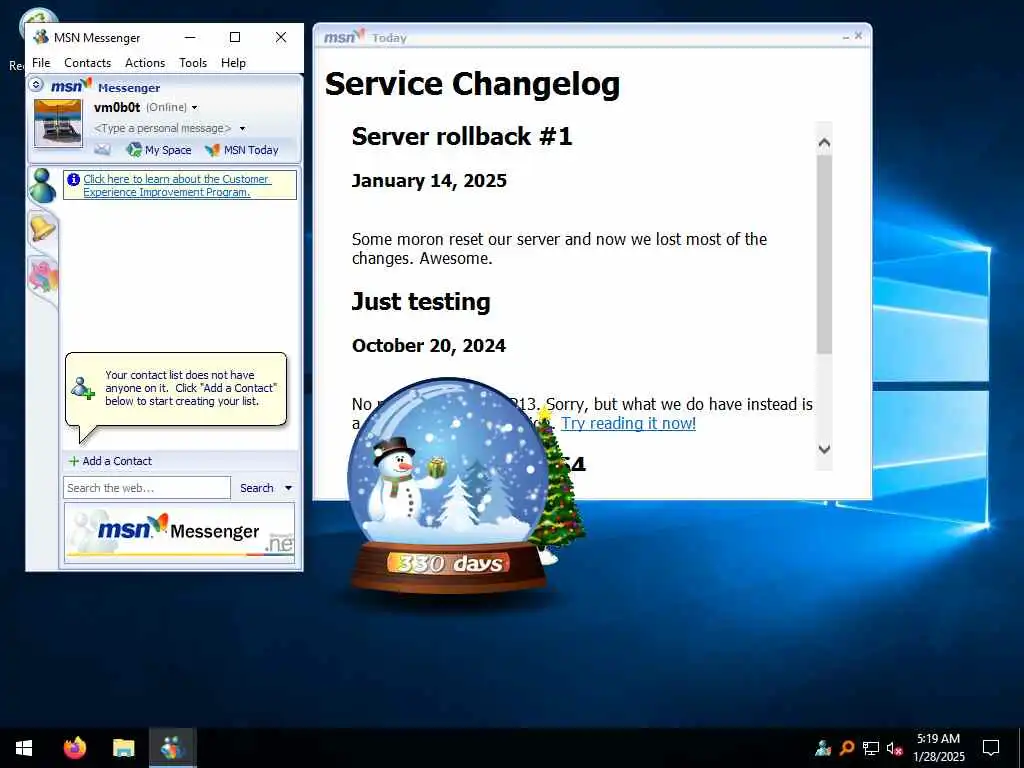Open the Tools menu
The height and width of the screenshot is (768, 1024).
coord(193,63)
